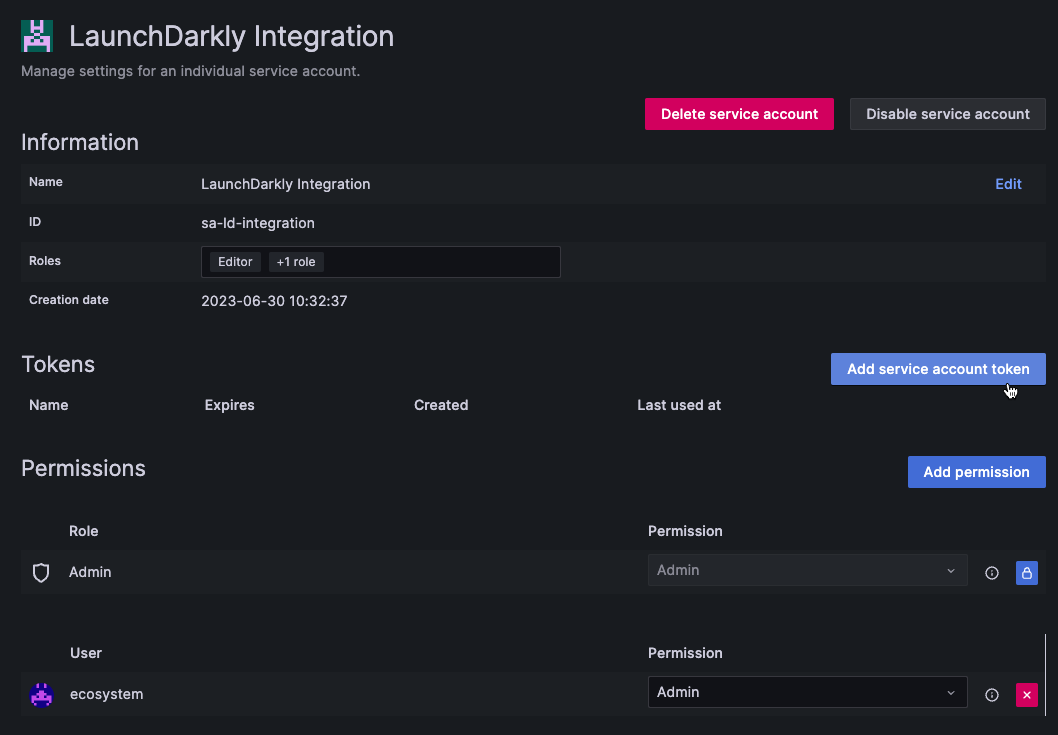The width and height of the screenshot is (1058, 735).
Task: Click the Name column header in Tokens
Action: pyautogui.click(x=49, y=405)
